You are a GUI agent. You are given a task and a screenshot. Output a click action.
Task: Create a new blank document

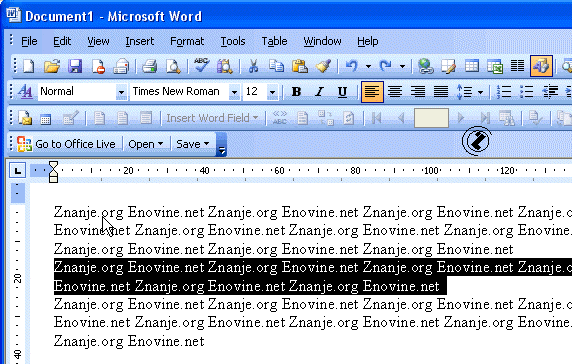(x=29, y=66)
